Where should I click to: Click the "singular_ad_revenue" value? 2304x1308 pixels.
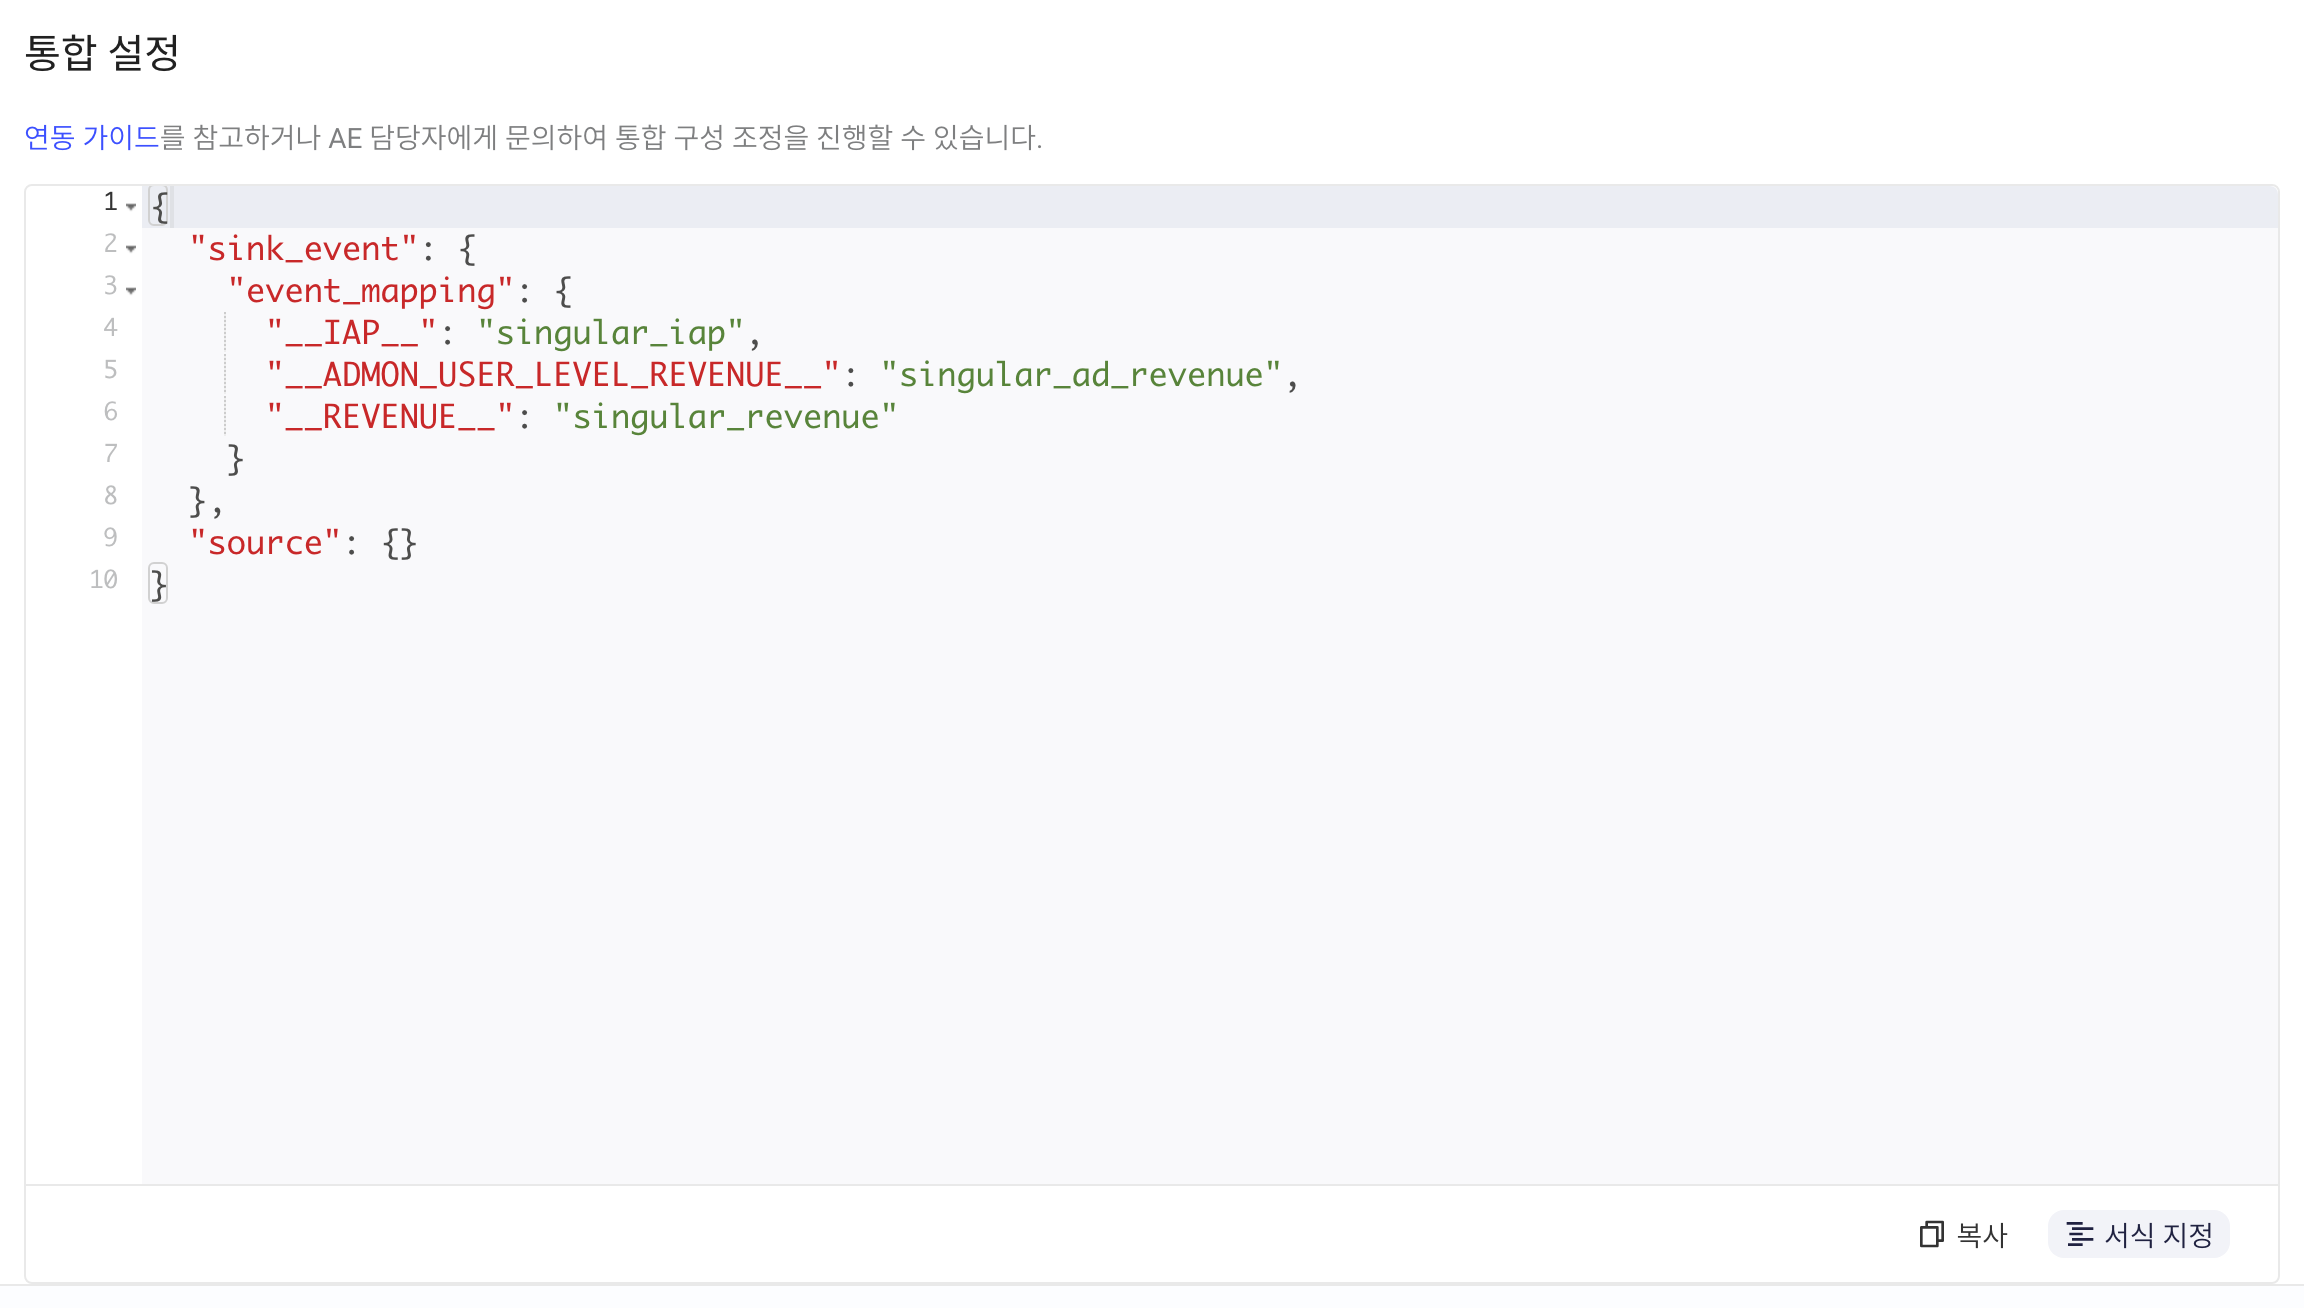point(1081,375)
